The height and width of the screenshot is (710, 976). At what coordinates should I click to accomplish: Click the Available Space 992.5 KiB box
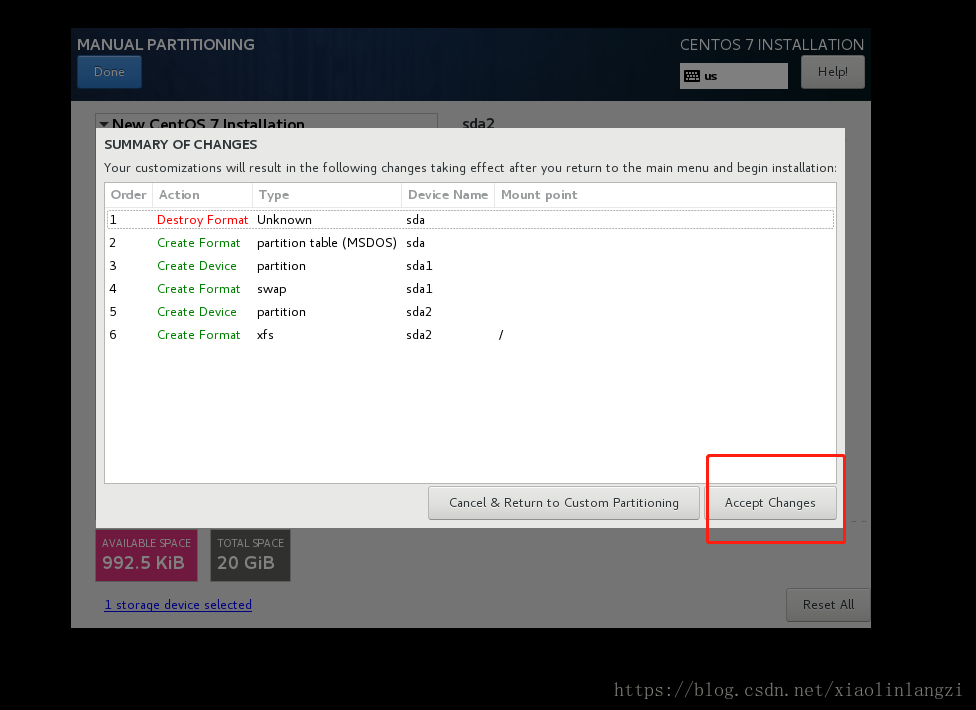(x=146, y=555)
